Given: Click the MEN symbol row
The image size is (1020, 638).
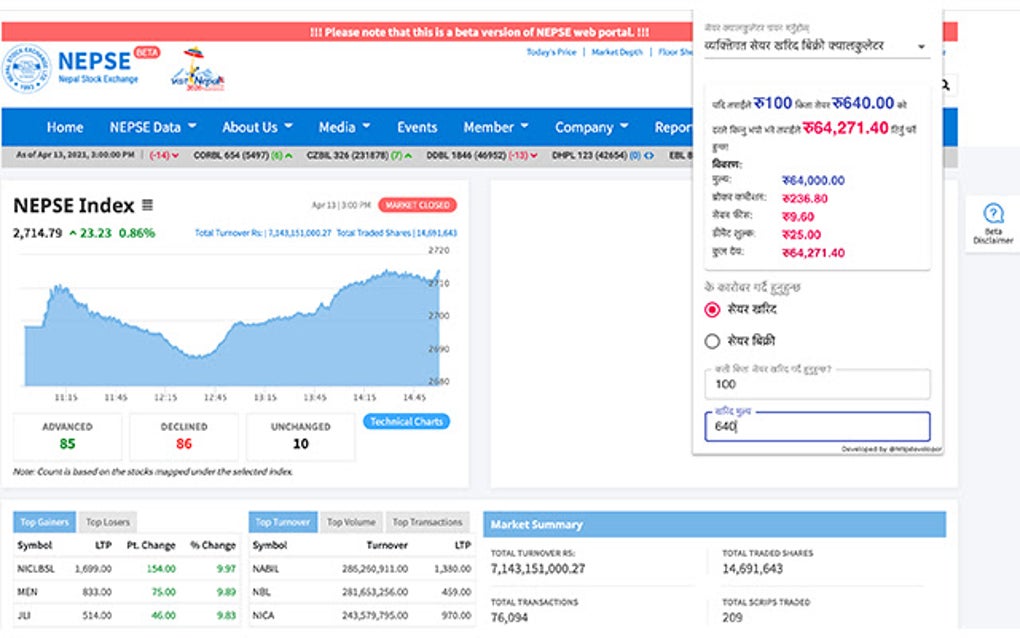Looking at the screenshot, I should [x=127, y=592].
